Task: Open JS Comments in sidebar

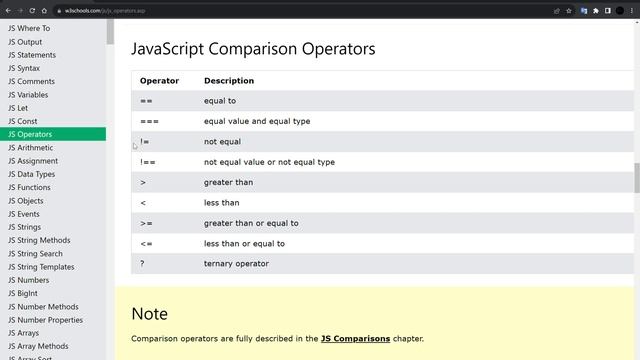Action: coord(31,81)
